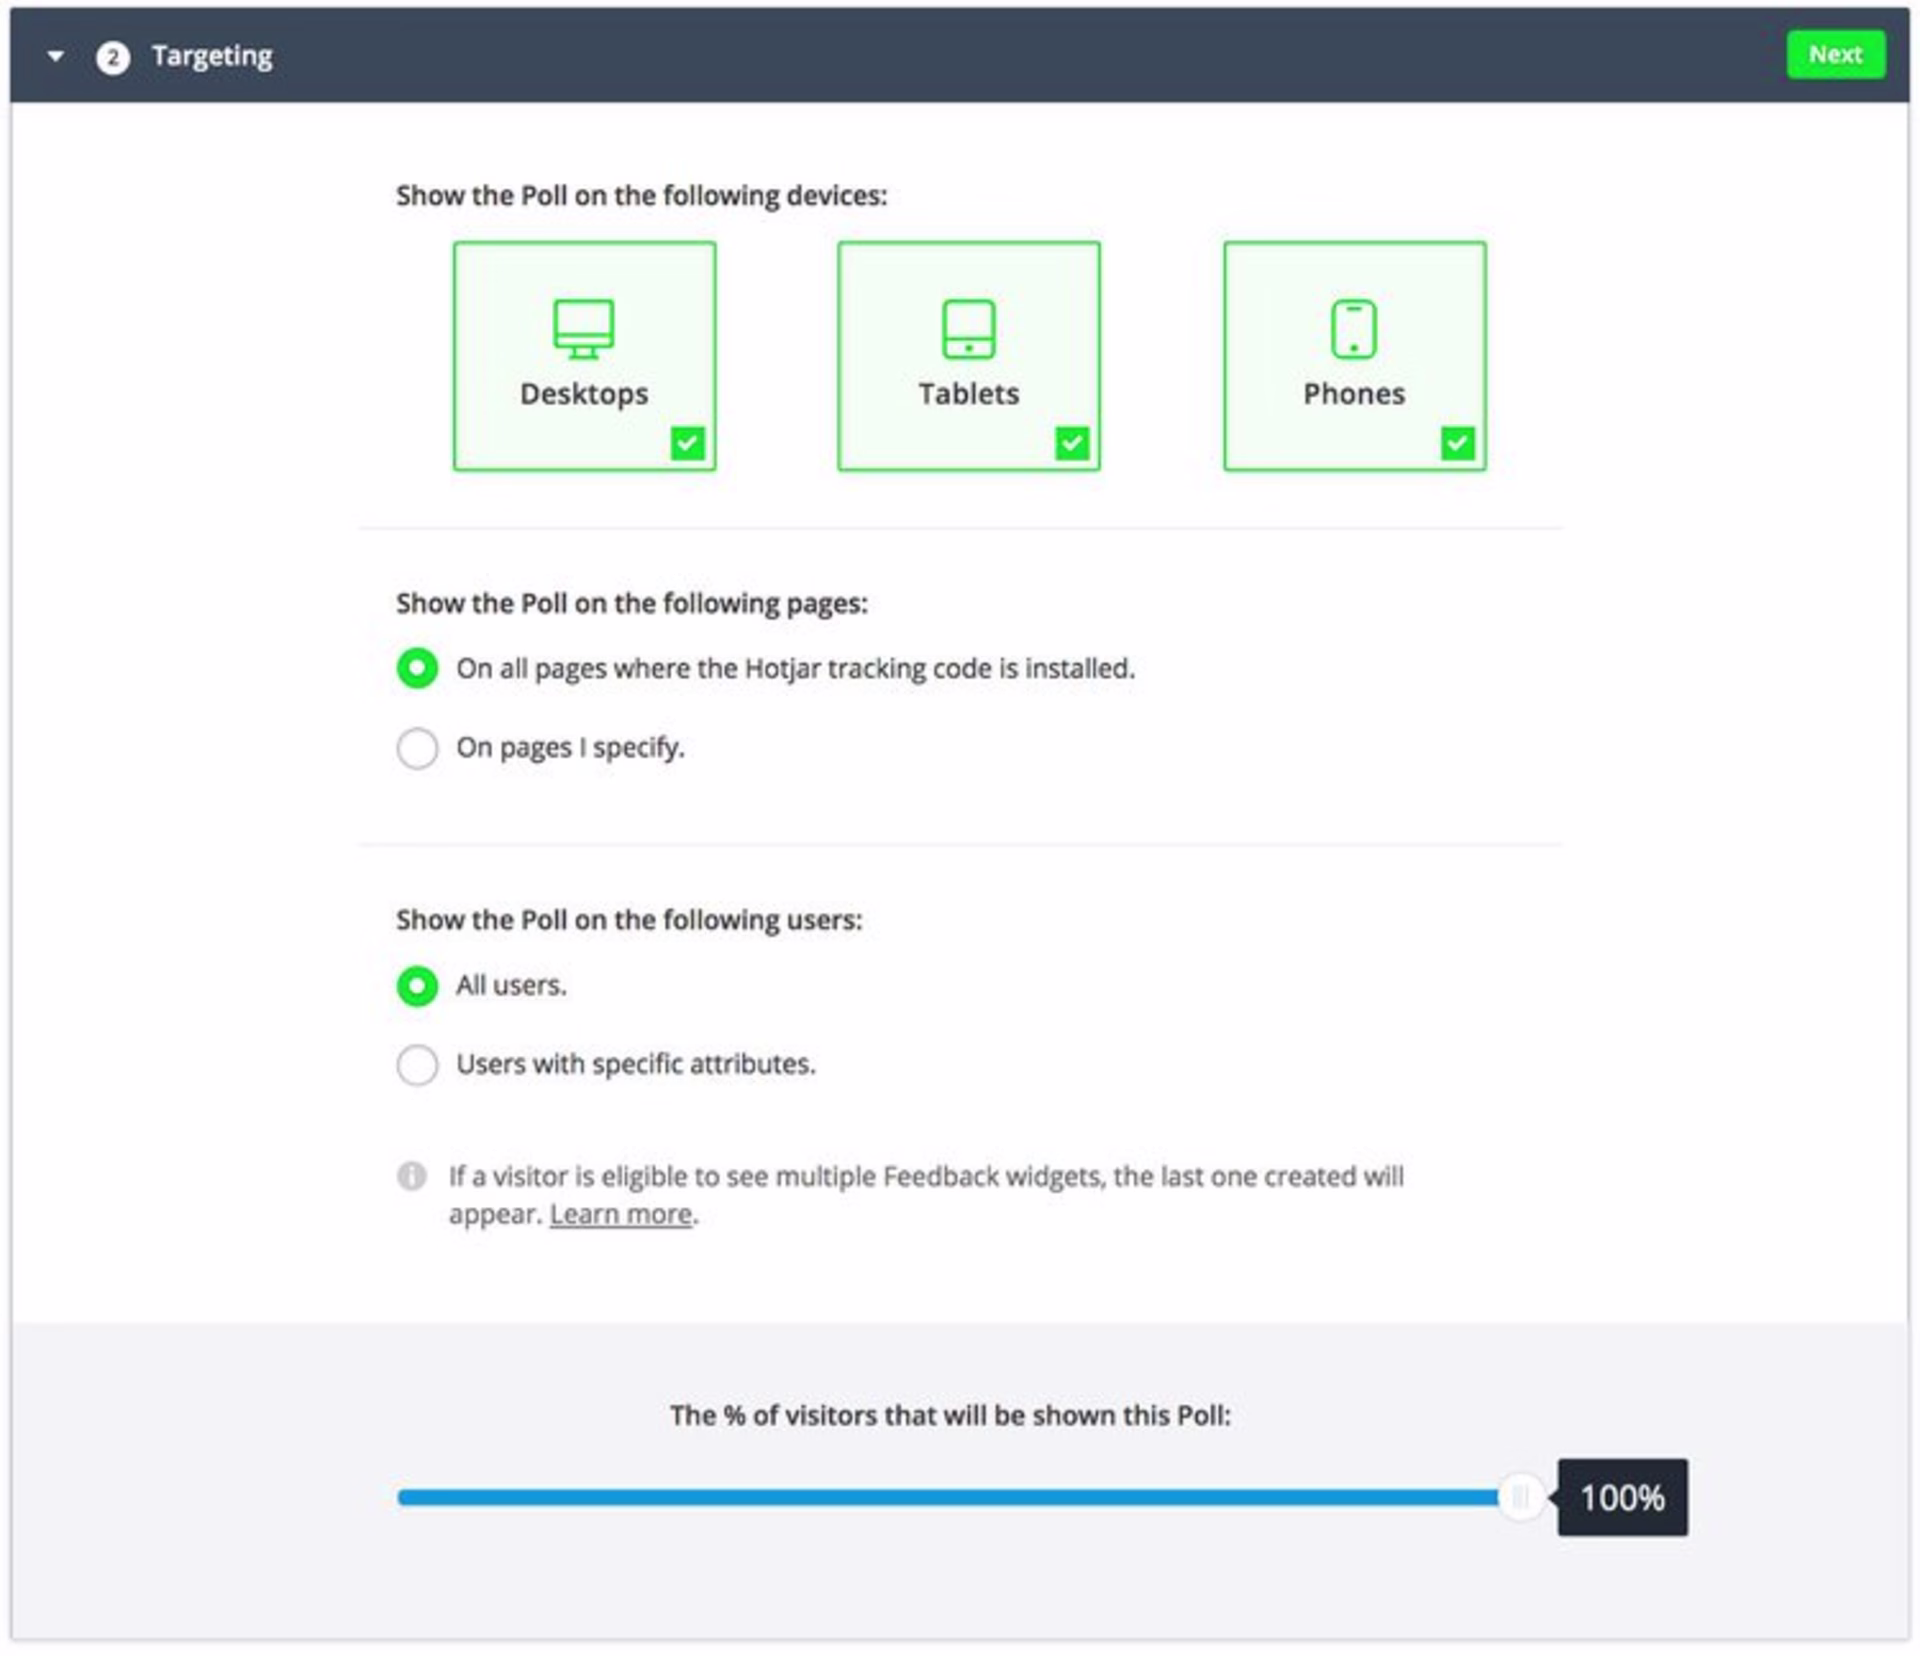Click the 100% value tooltip
Screen dimensions: 1920x1656
click(x=1622, y=1497)
